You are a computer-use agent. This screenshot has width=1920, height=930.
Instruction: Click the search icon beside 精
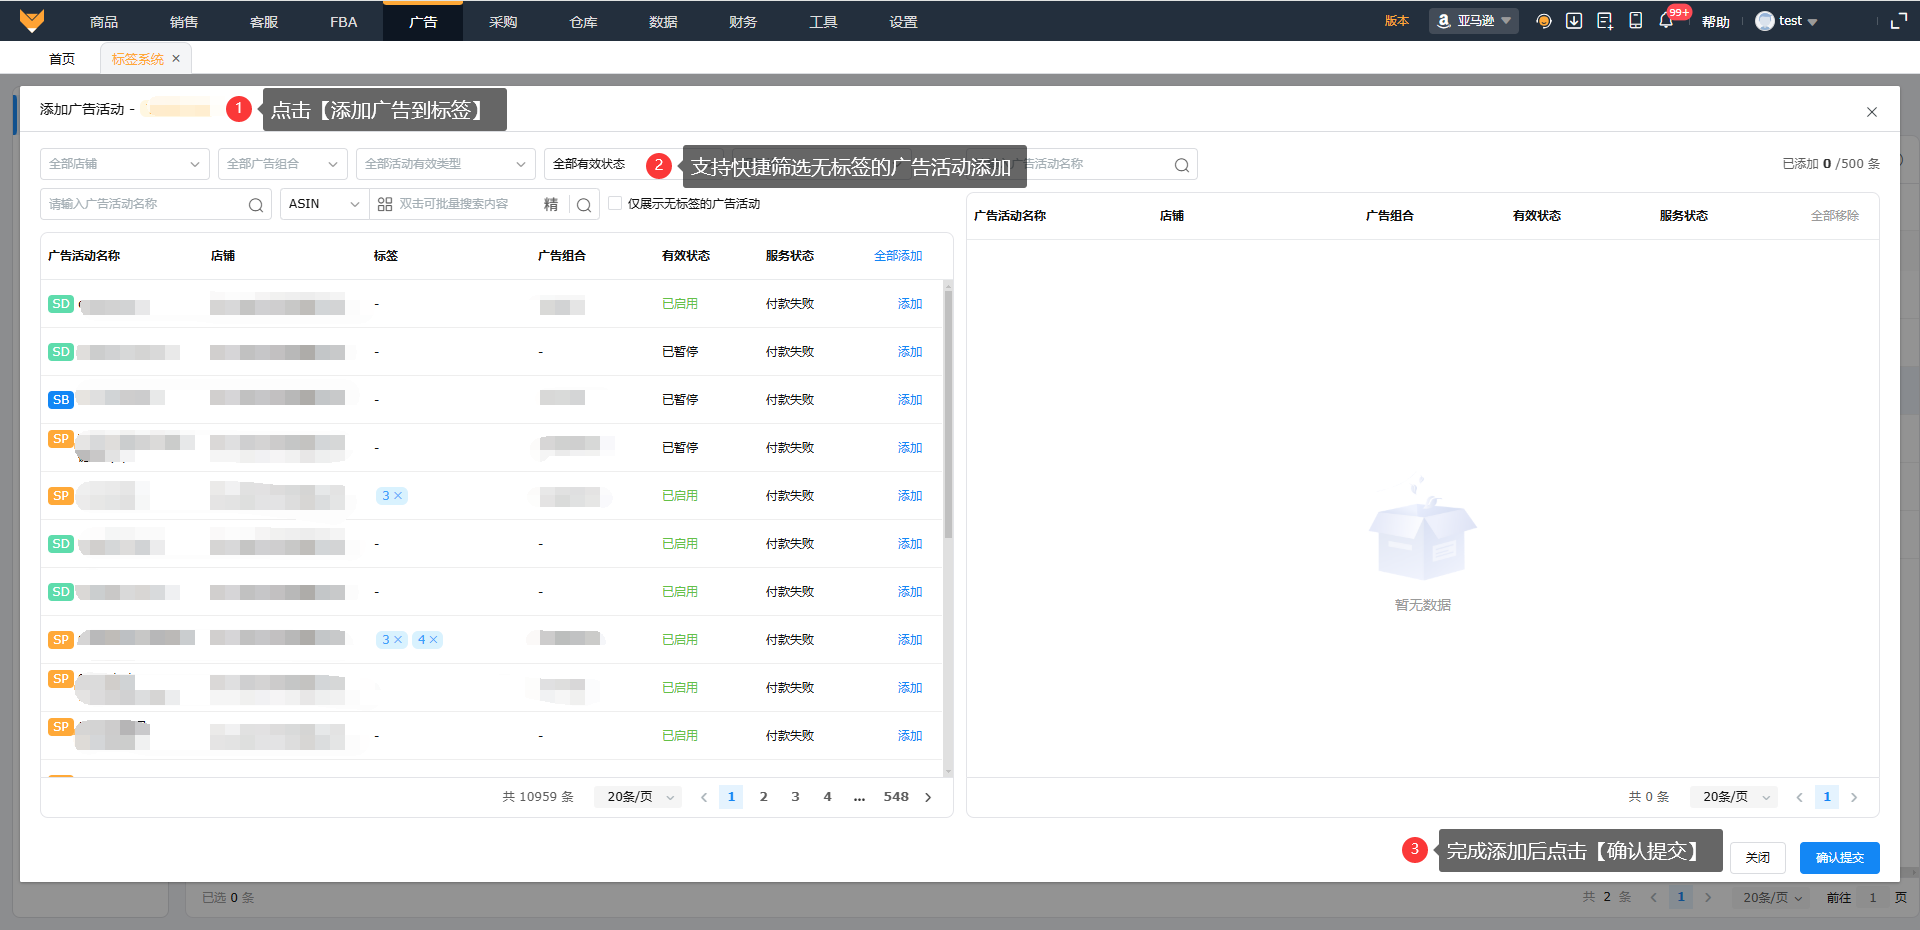(584, 205)
